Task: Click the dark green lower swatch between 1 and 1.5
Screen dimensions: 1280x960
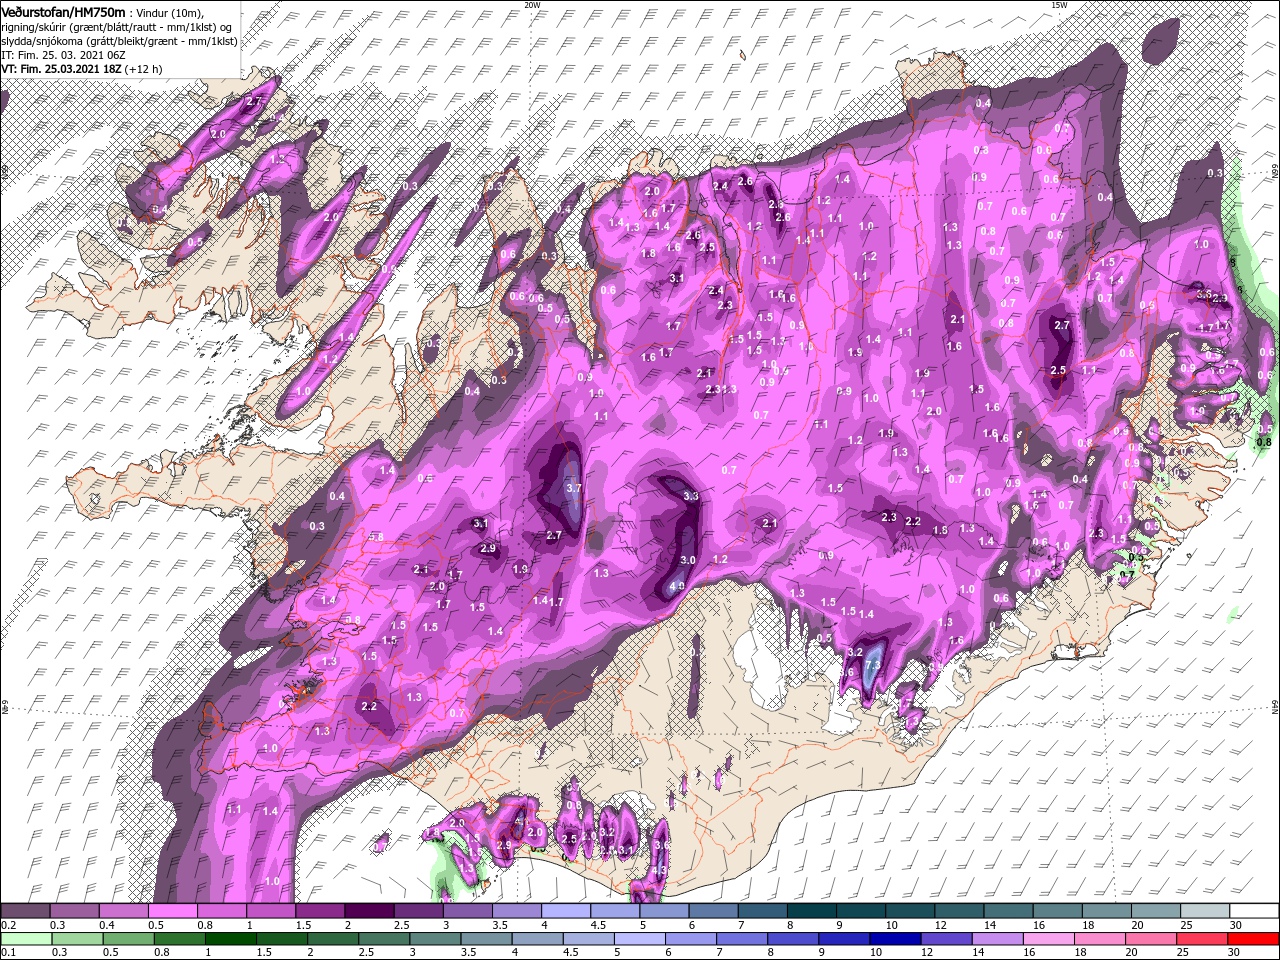Action: [230, 939]
